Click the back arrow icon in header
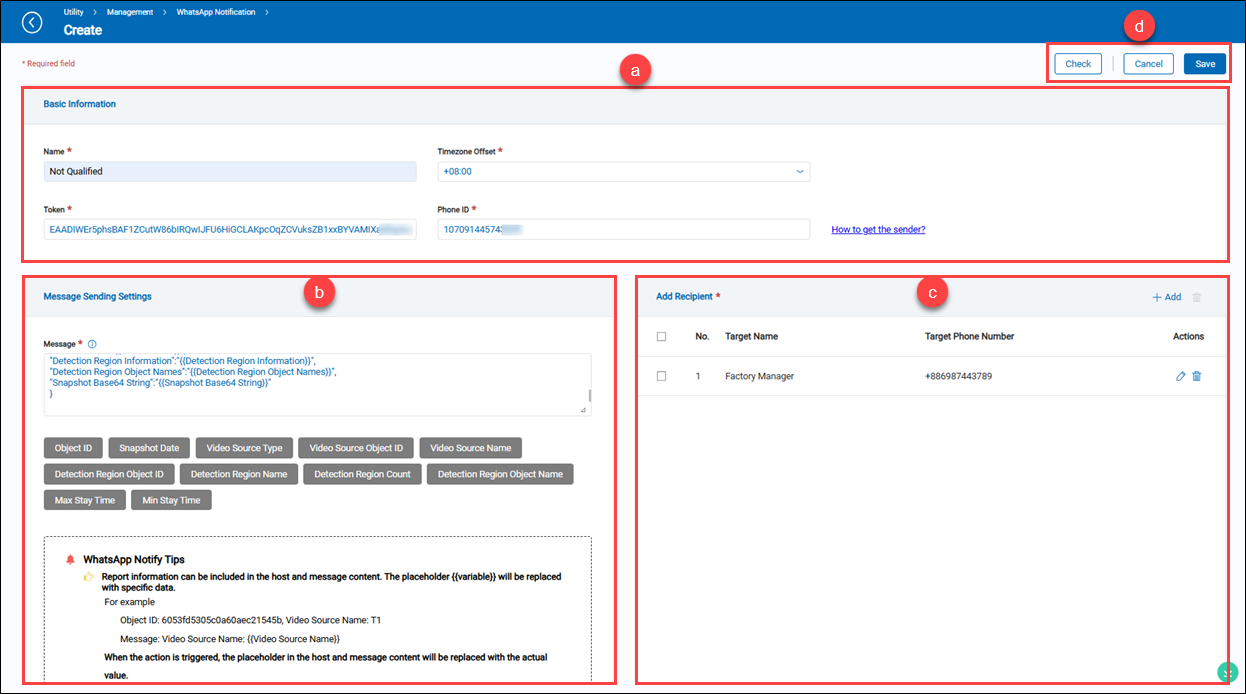Image resolution: width=1246 pixels, height=694 pixels. click(x=32, y=22)
